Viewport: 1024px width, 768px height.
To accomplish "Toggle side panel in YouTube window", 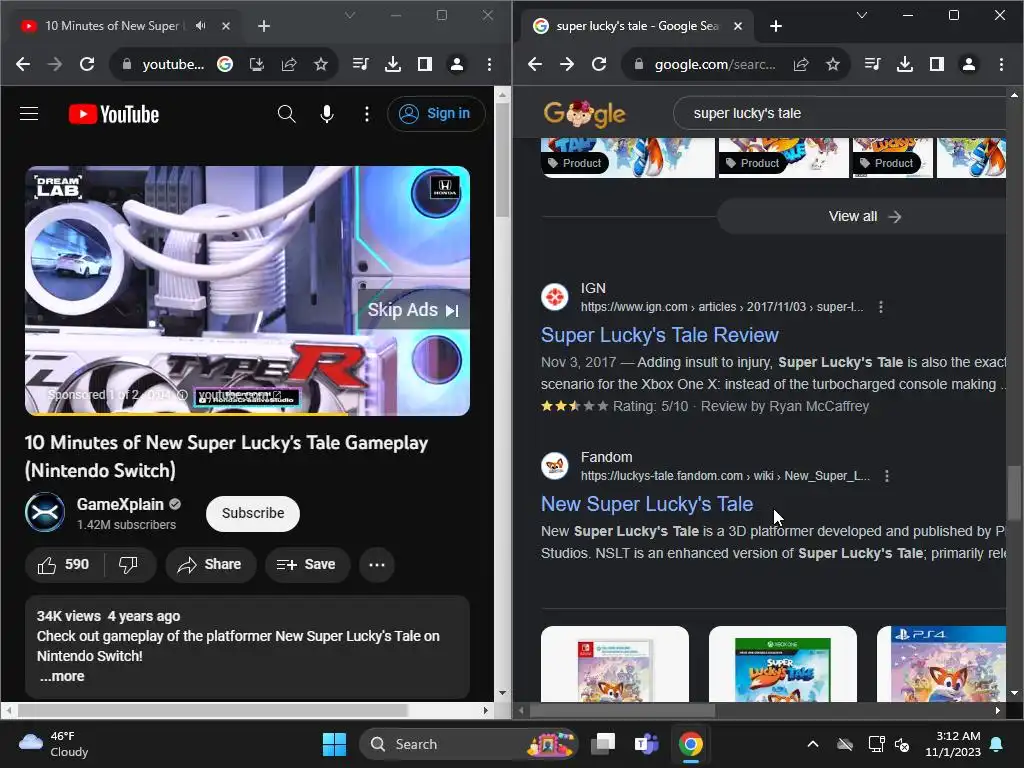I will (425, 64).
